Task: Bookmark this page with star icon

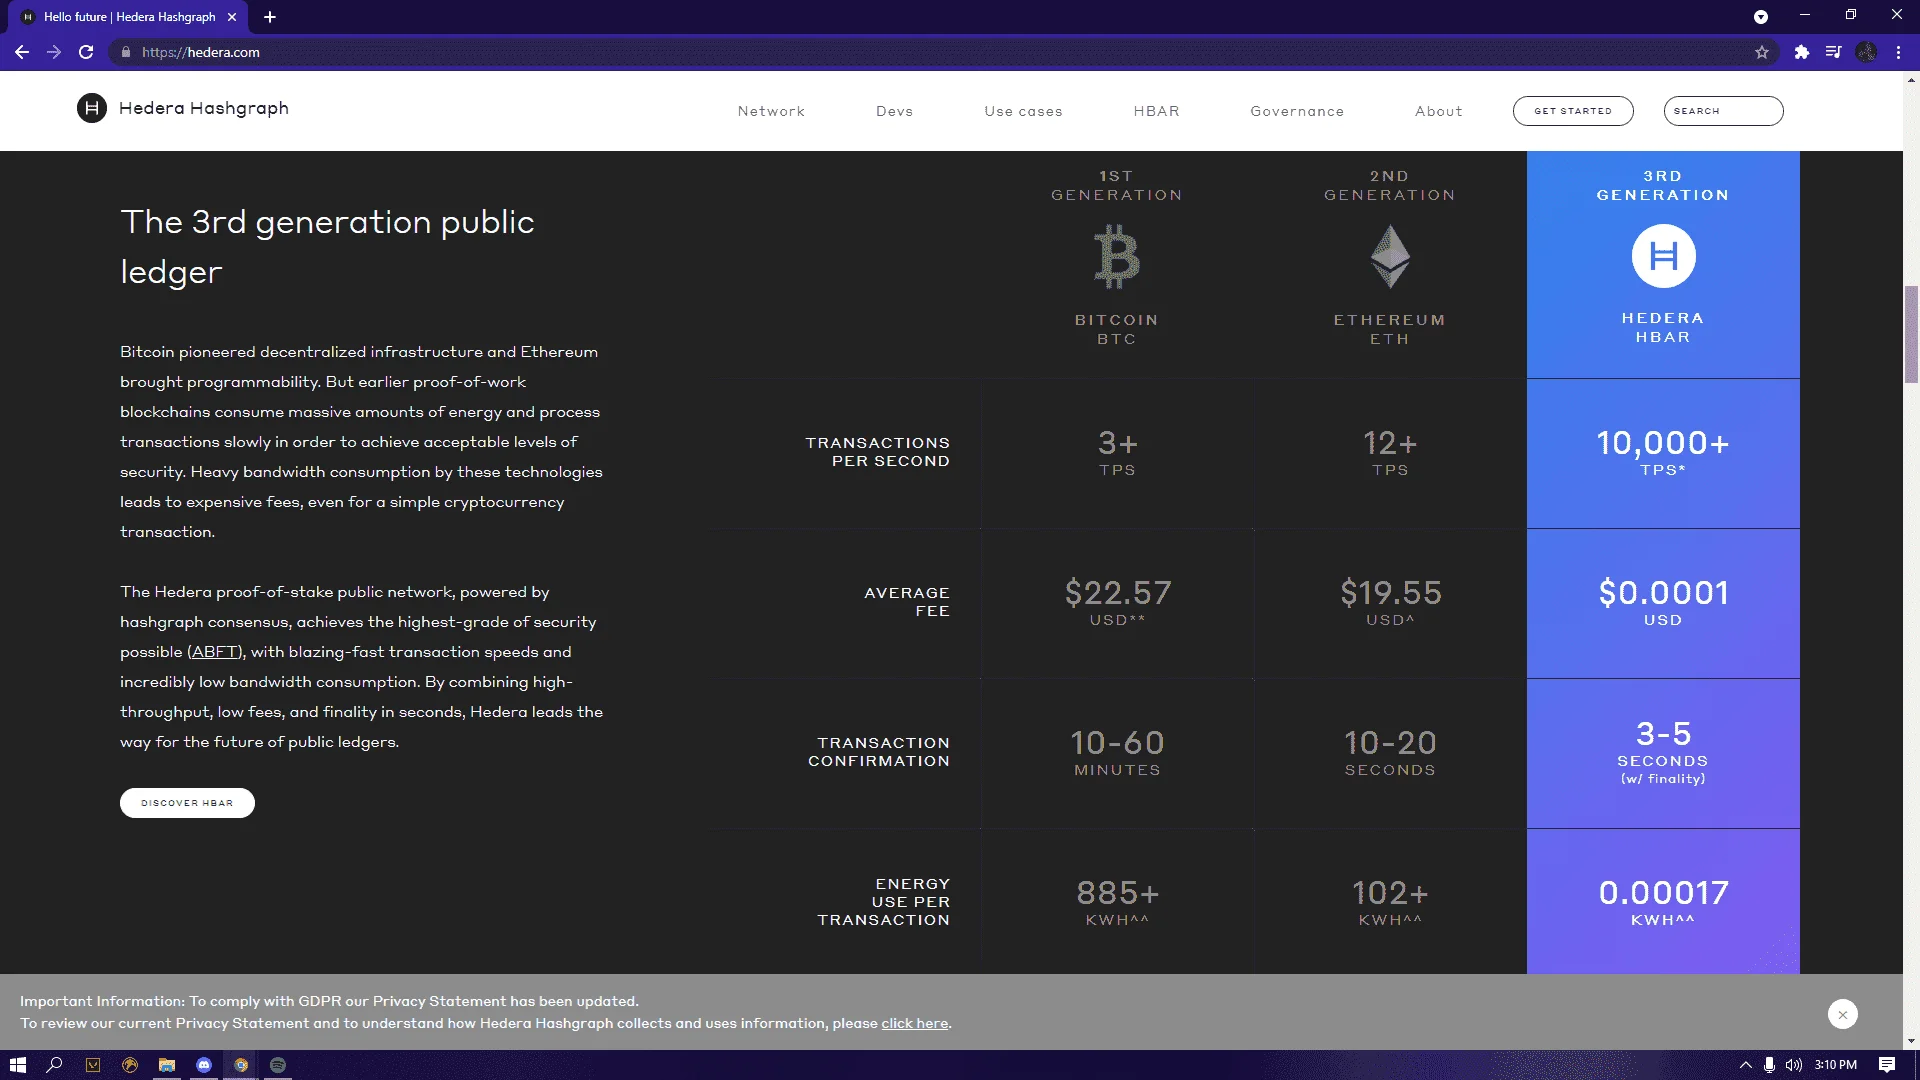Action: [x=1762, y=52]
